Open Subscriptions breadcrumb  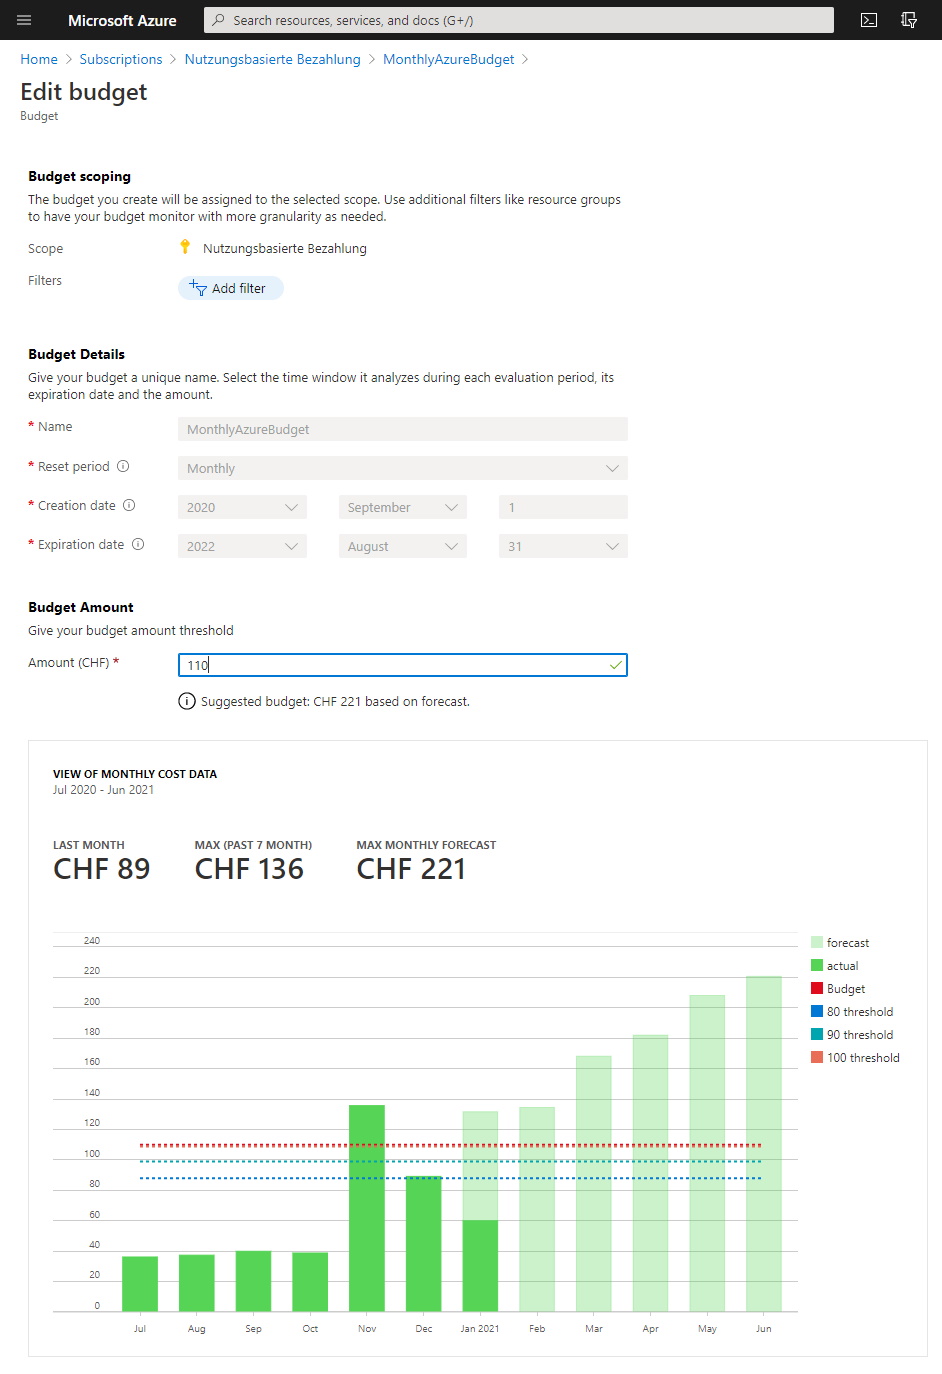coord(121,59)
